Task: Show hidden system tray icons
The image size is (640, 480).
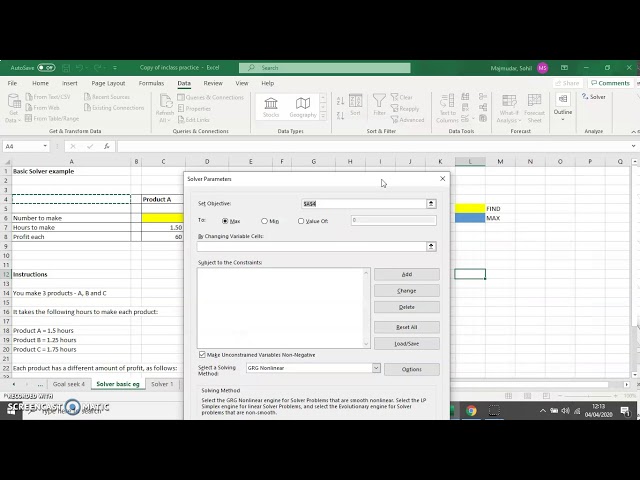Action: pyautogui.click(x=542, y=411)
